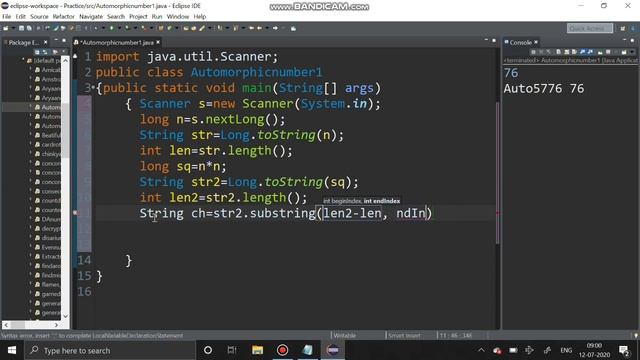This screenshot has height=360, width=640.
Task: Minimize the Package Explorer view
Action: 56,41
